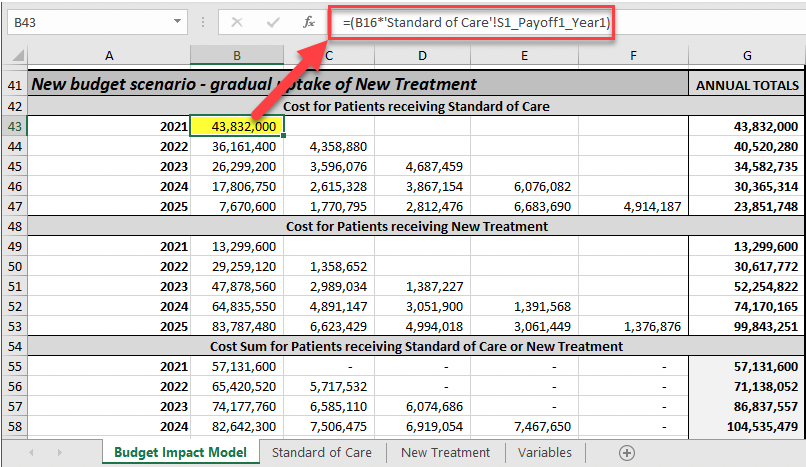806x467 pixels.
Task: Select cell with value 1,358,652
Action: (x=329, y=267)
